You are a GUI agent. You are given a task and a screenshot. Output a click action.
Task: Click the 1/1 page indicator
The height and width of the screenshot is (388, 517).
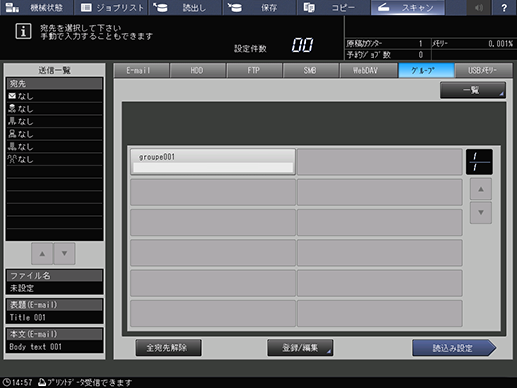479,162
